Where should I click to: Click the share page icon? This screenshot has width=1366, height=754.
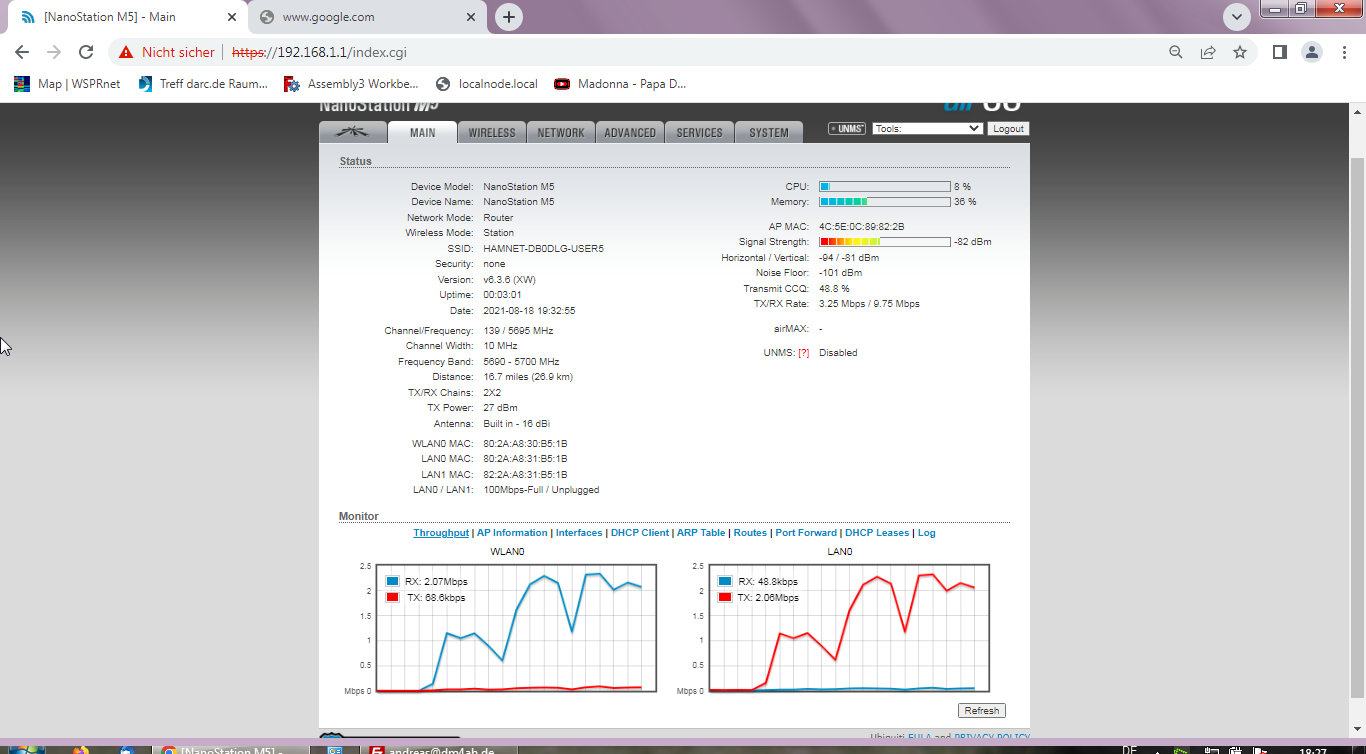point(1208,52)
